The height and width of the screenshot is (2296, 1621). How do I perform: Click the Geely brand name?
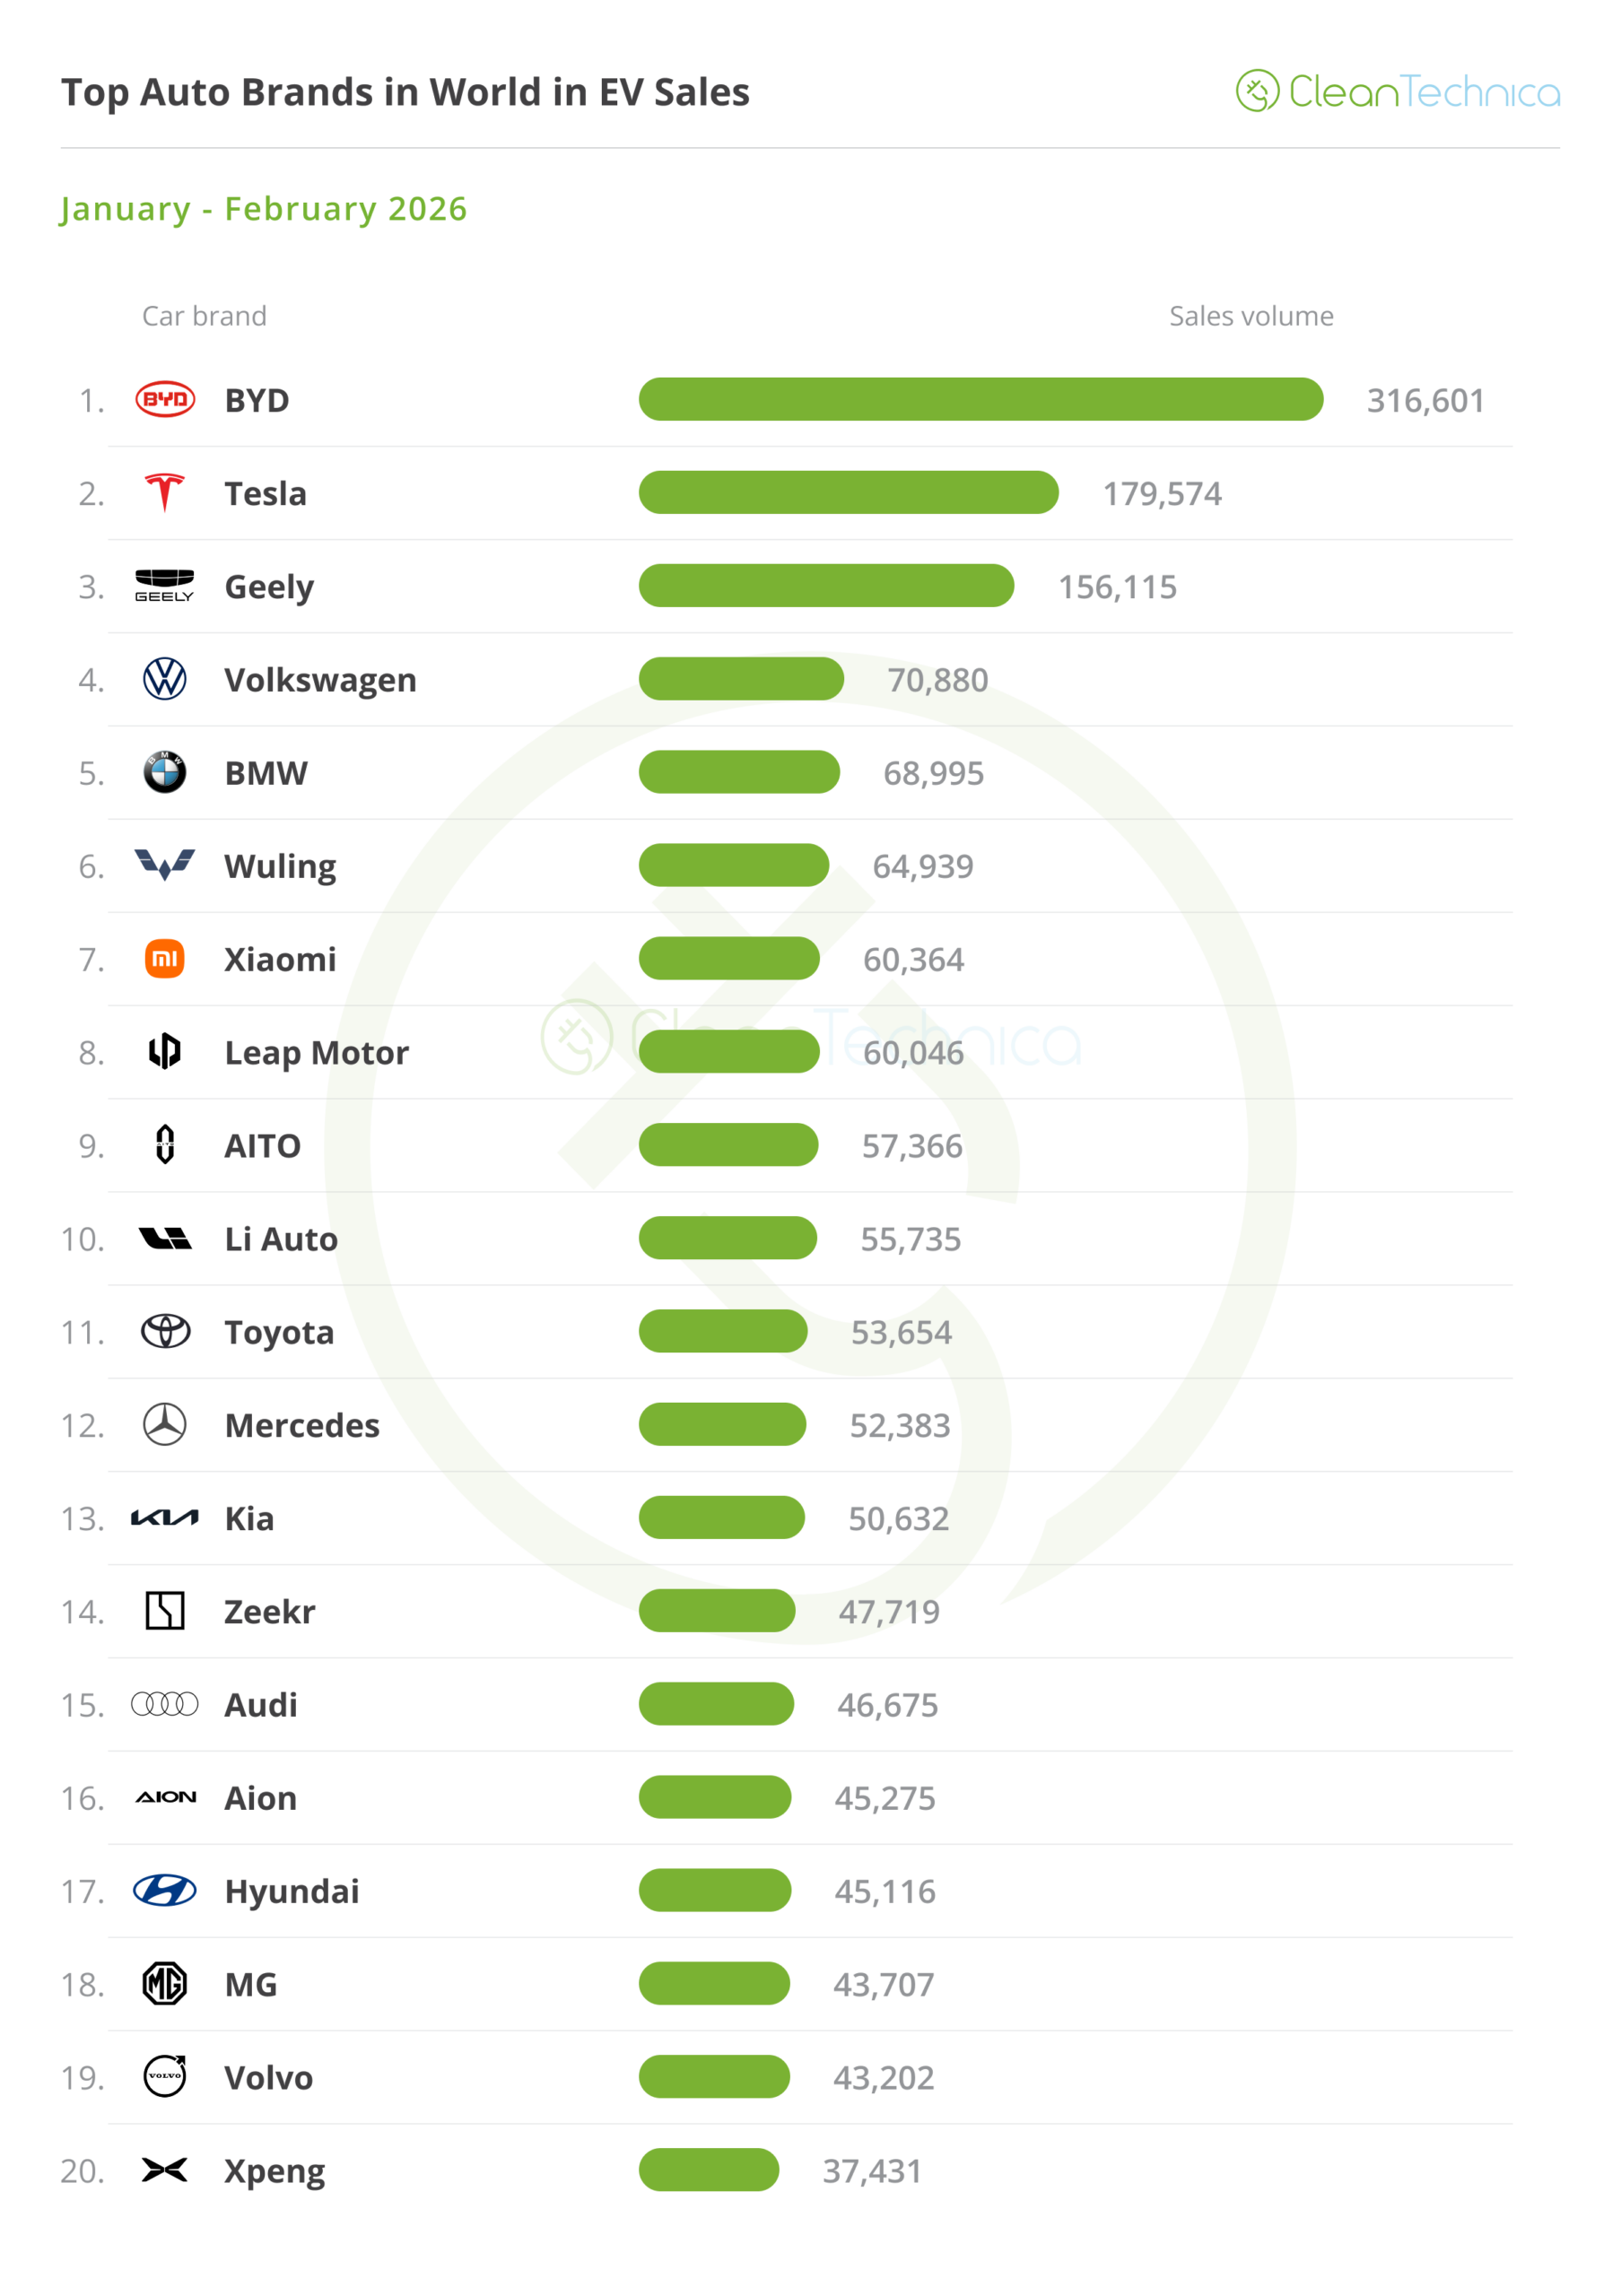(x=269, y=587)
